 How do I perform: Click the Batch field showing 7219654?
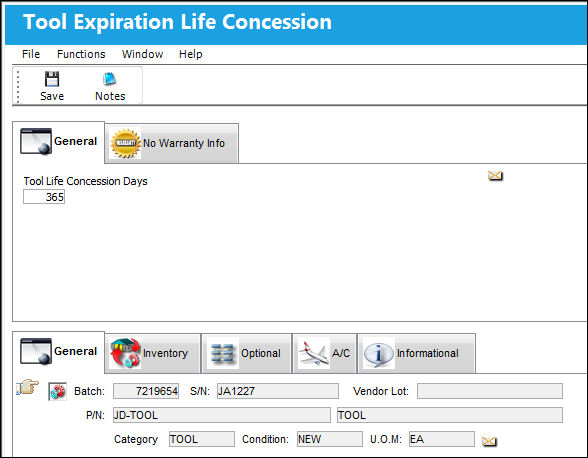click(x=146, y=391)
